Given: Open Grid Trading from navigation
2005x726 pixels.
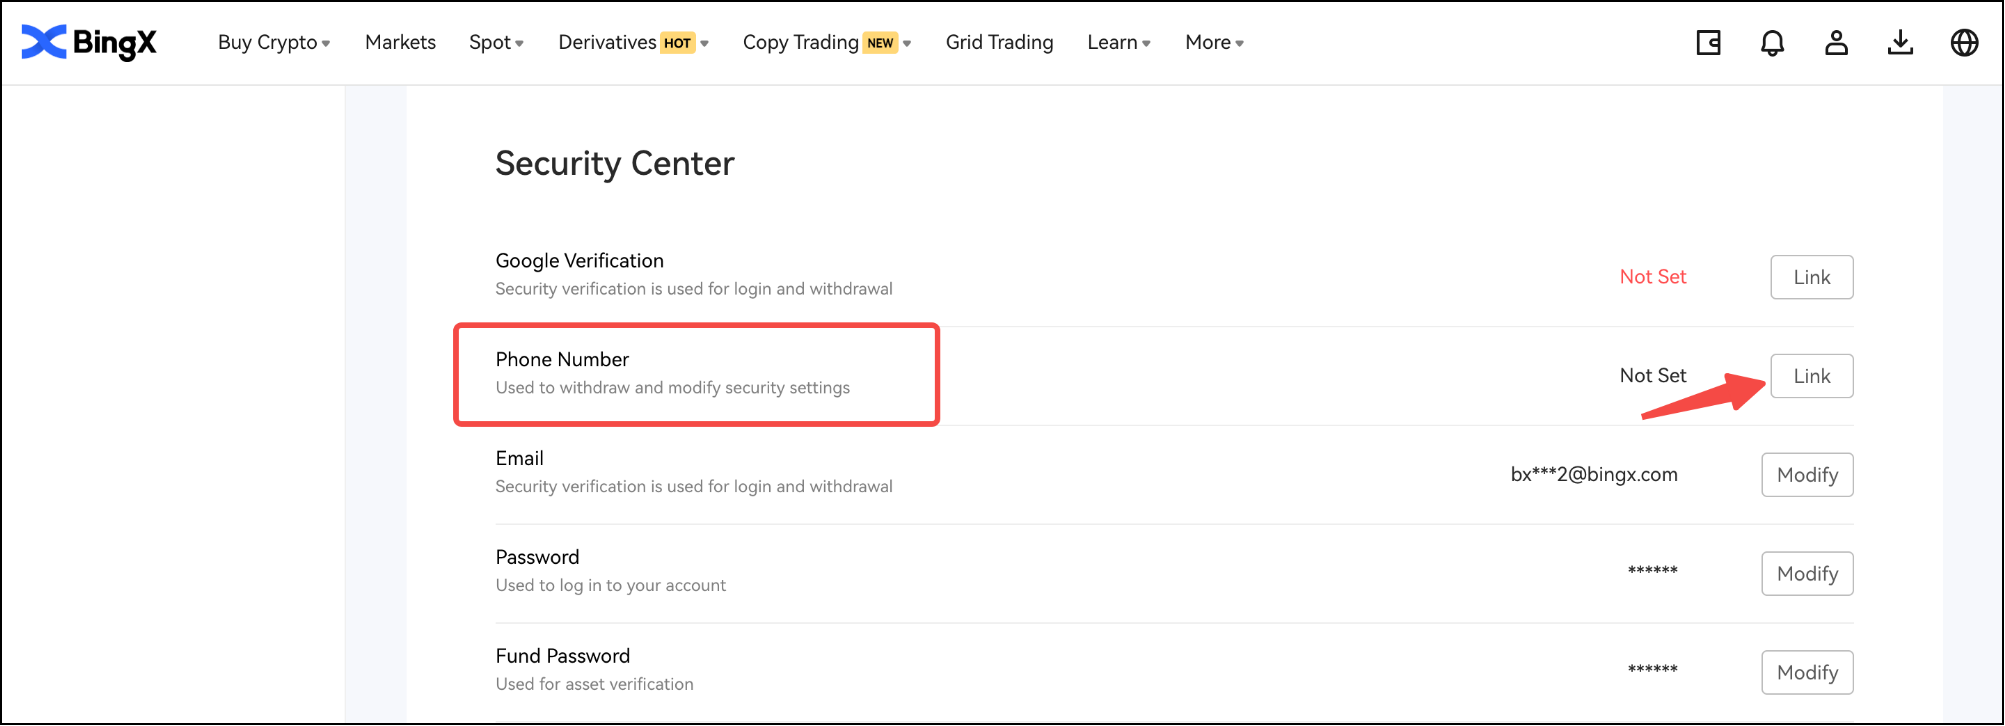Looking at the screenshot, I should pos(999,43).
